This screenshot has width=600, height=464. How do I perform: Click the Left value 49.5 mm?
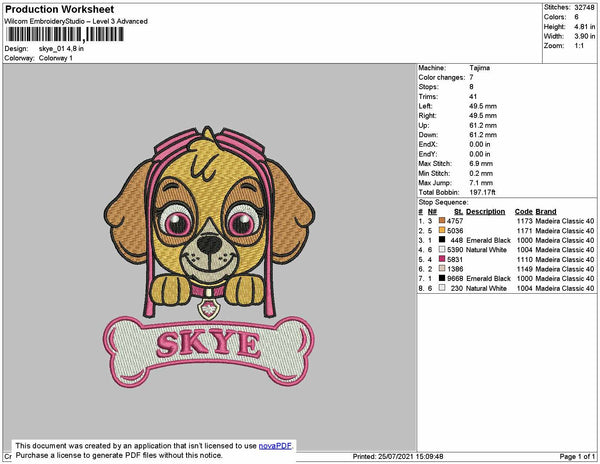click(483, 106)
